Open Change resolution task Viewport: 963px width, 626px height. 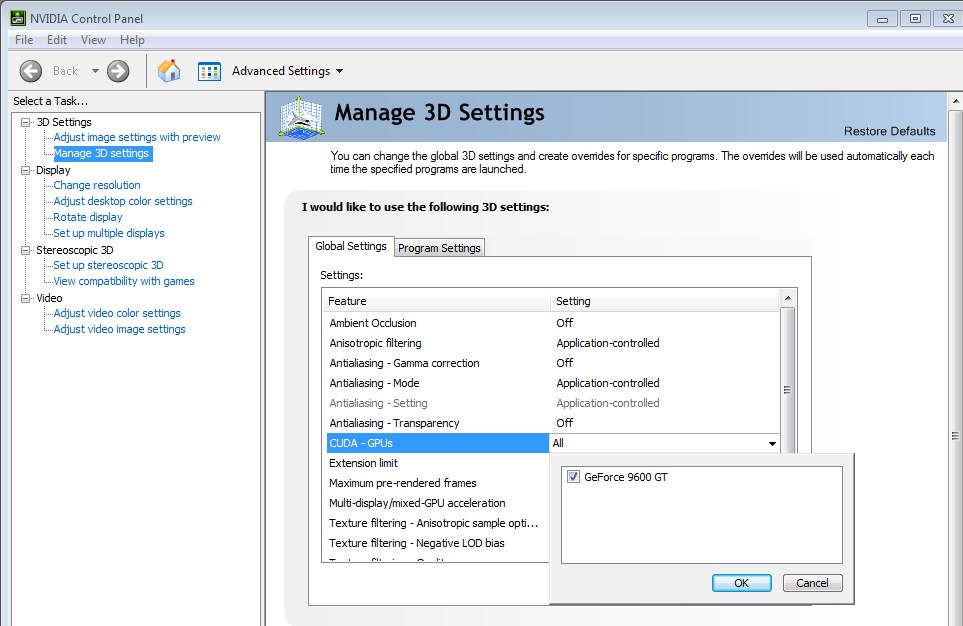click(97, 185)
